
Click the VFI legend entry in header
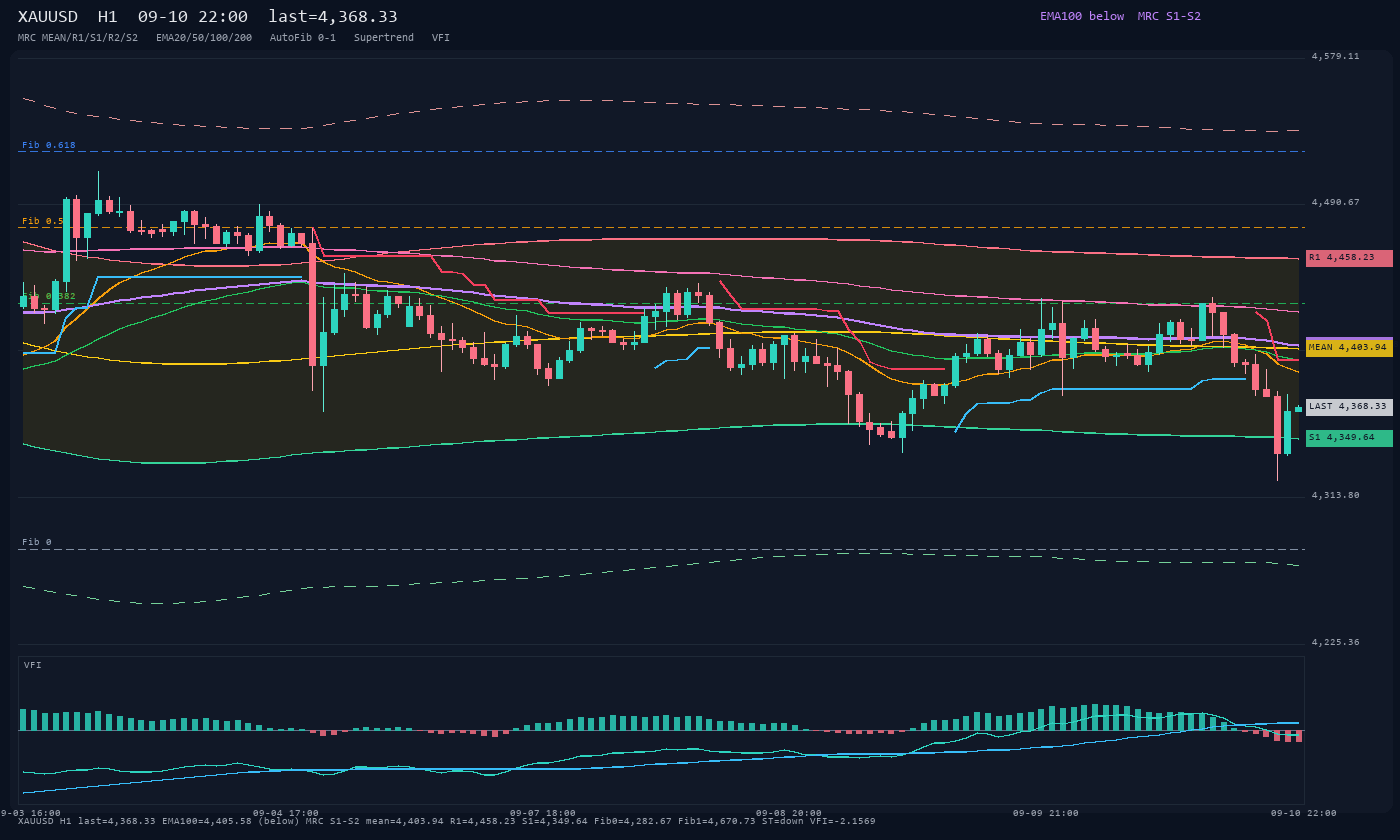click(x=441, y=38)
